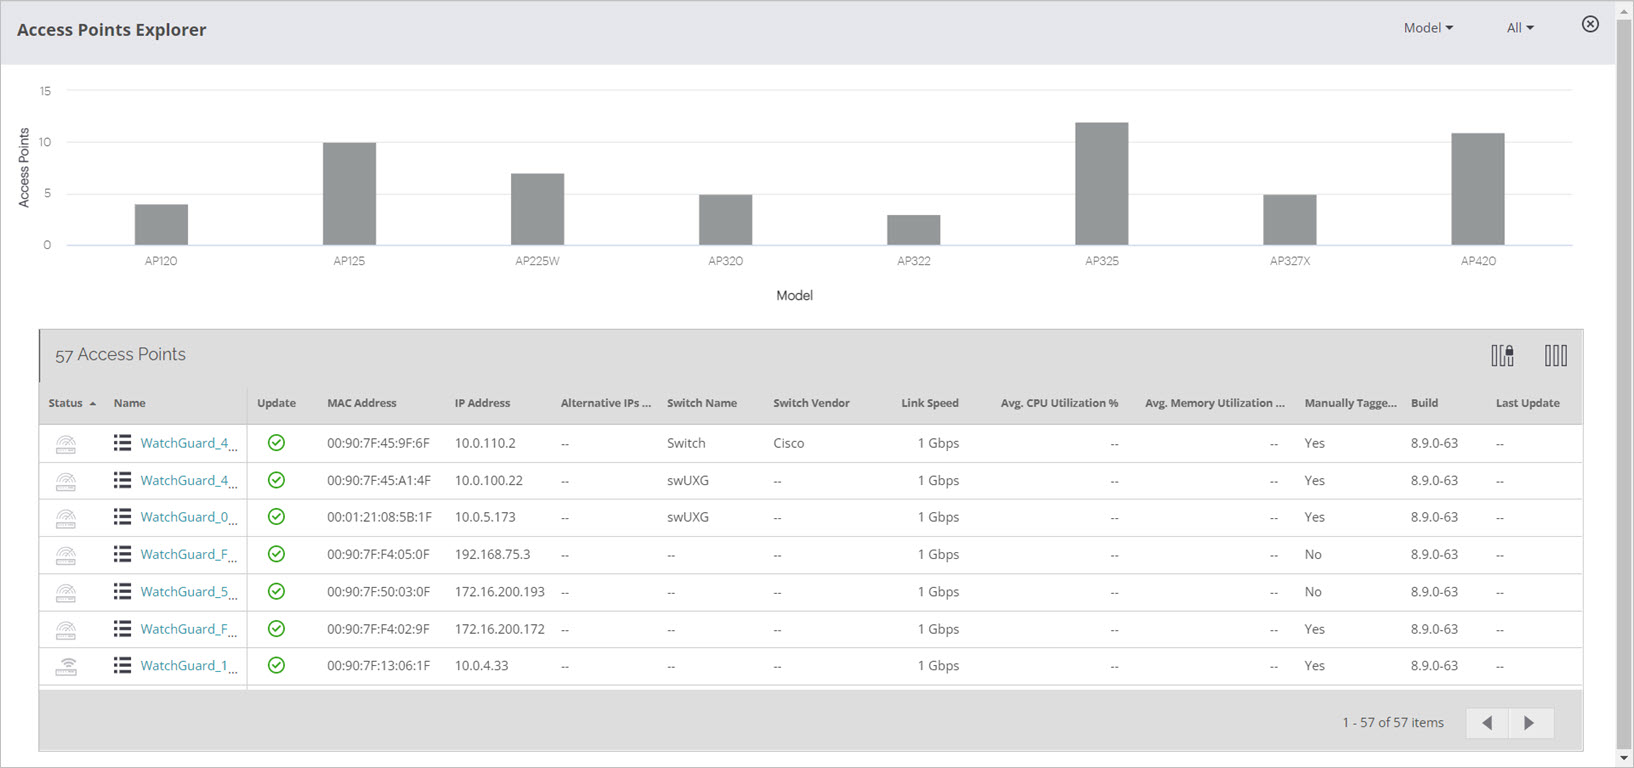Close the Access Points Explorer panel
Screen dimensions: 1634x768
(1590, 24)
